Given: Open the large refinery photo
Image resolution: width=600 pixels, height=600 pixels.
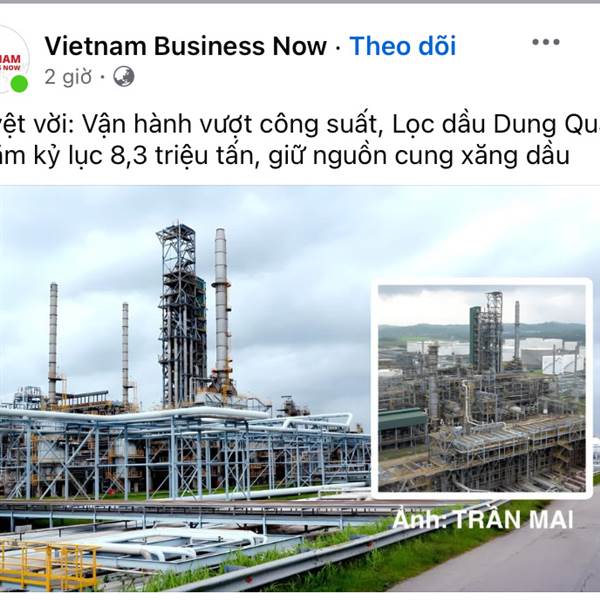Looking at the screenshot, I should pyautogui.click(x=184, y=388).
